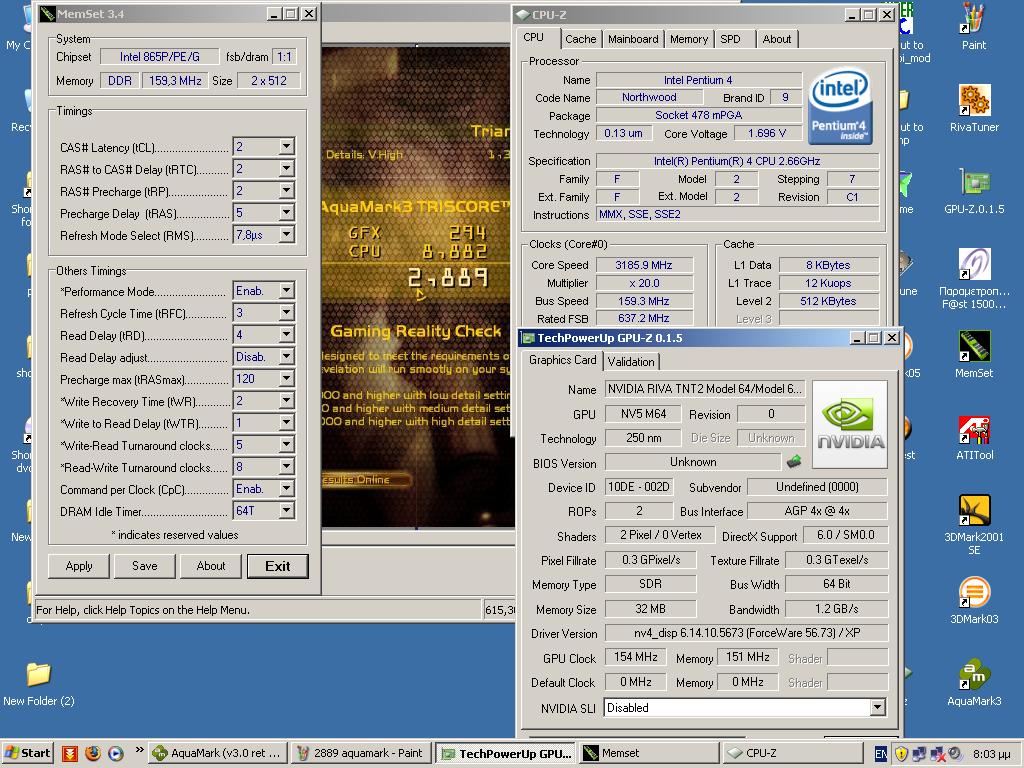Open the Write to Read Delay dropdown
1024x768 pixels.
pos(286,423)
